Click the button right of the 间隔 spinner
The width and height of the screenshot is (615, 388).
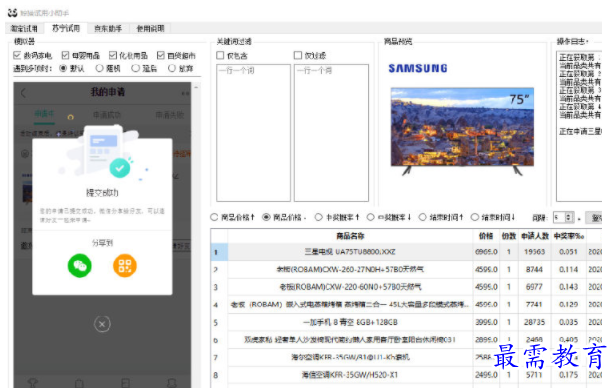594,217
